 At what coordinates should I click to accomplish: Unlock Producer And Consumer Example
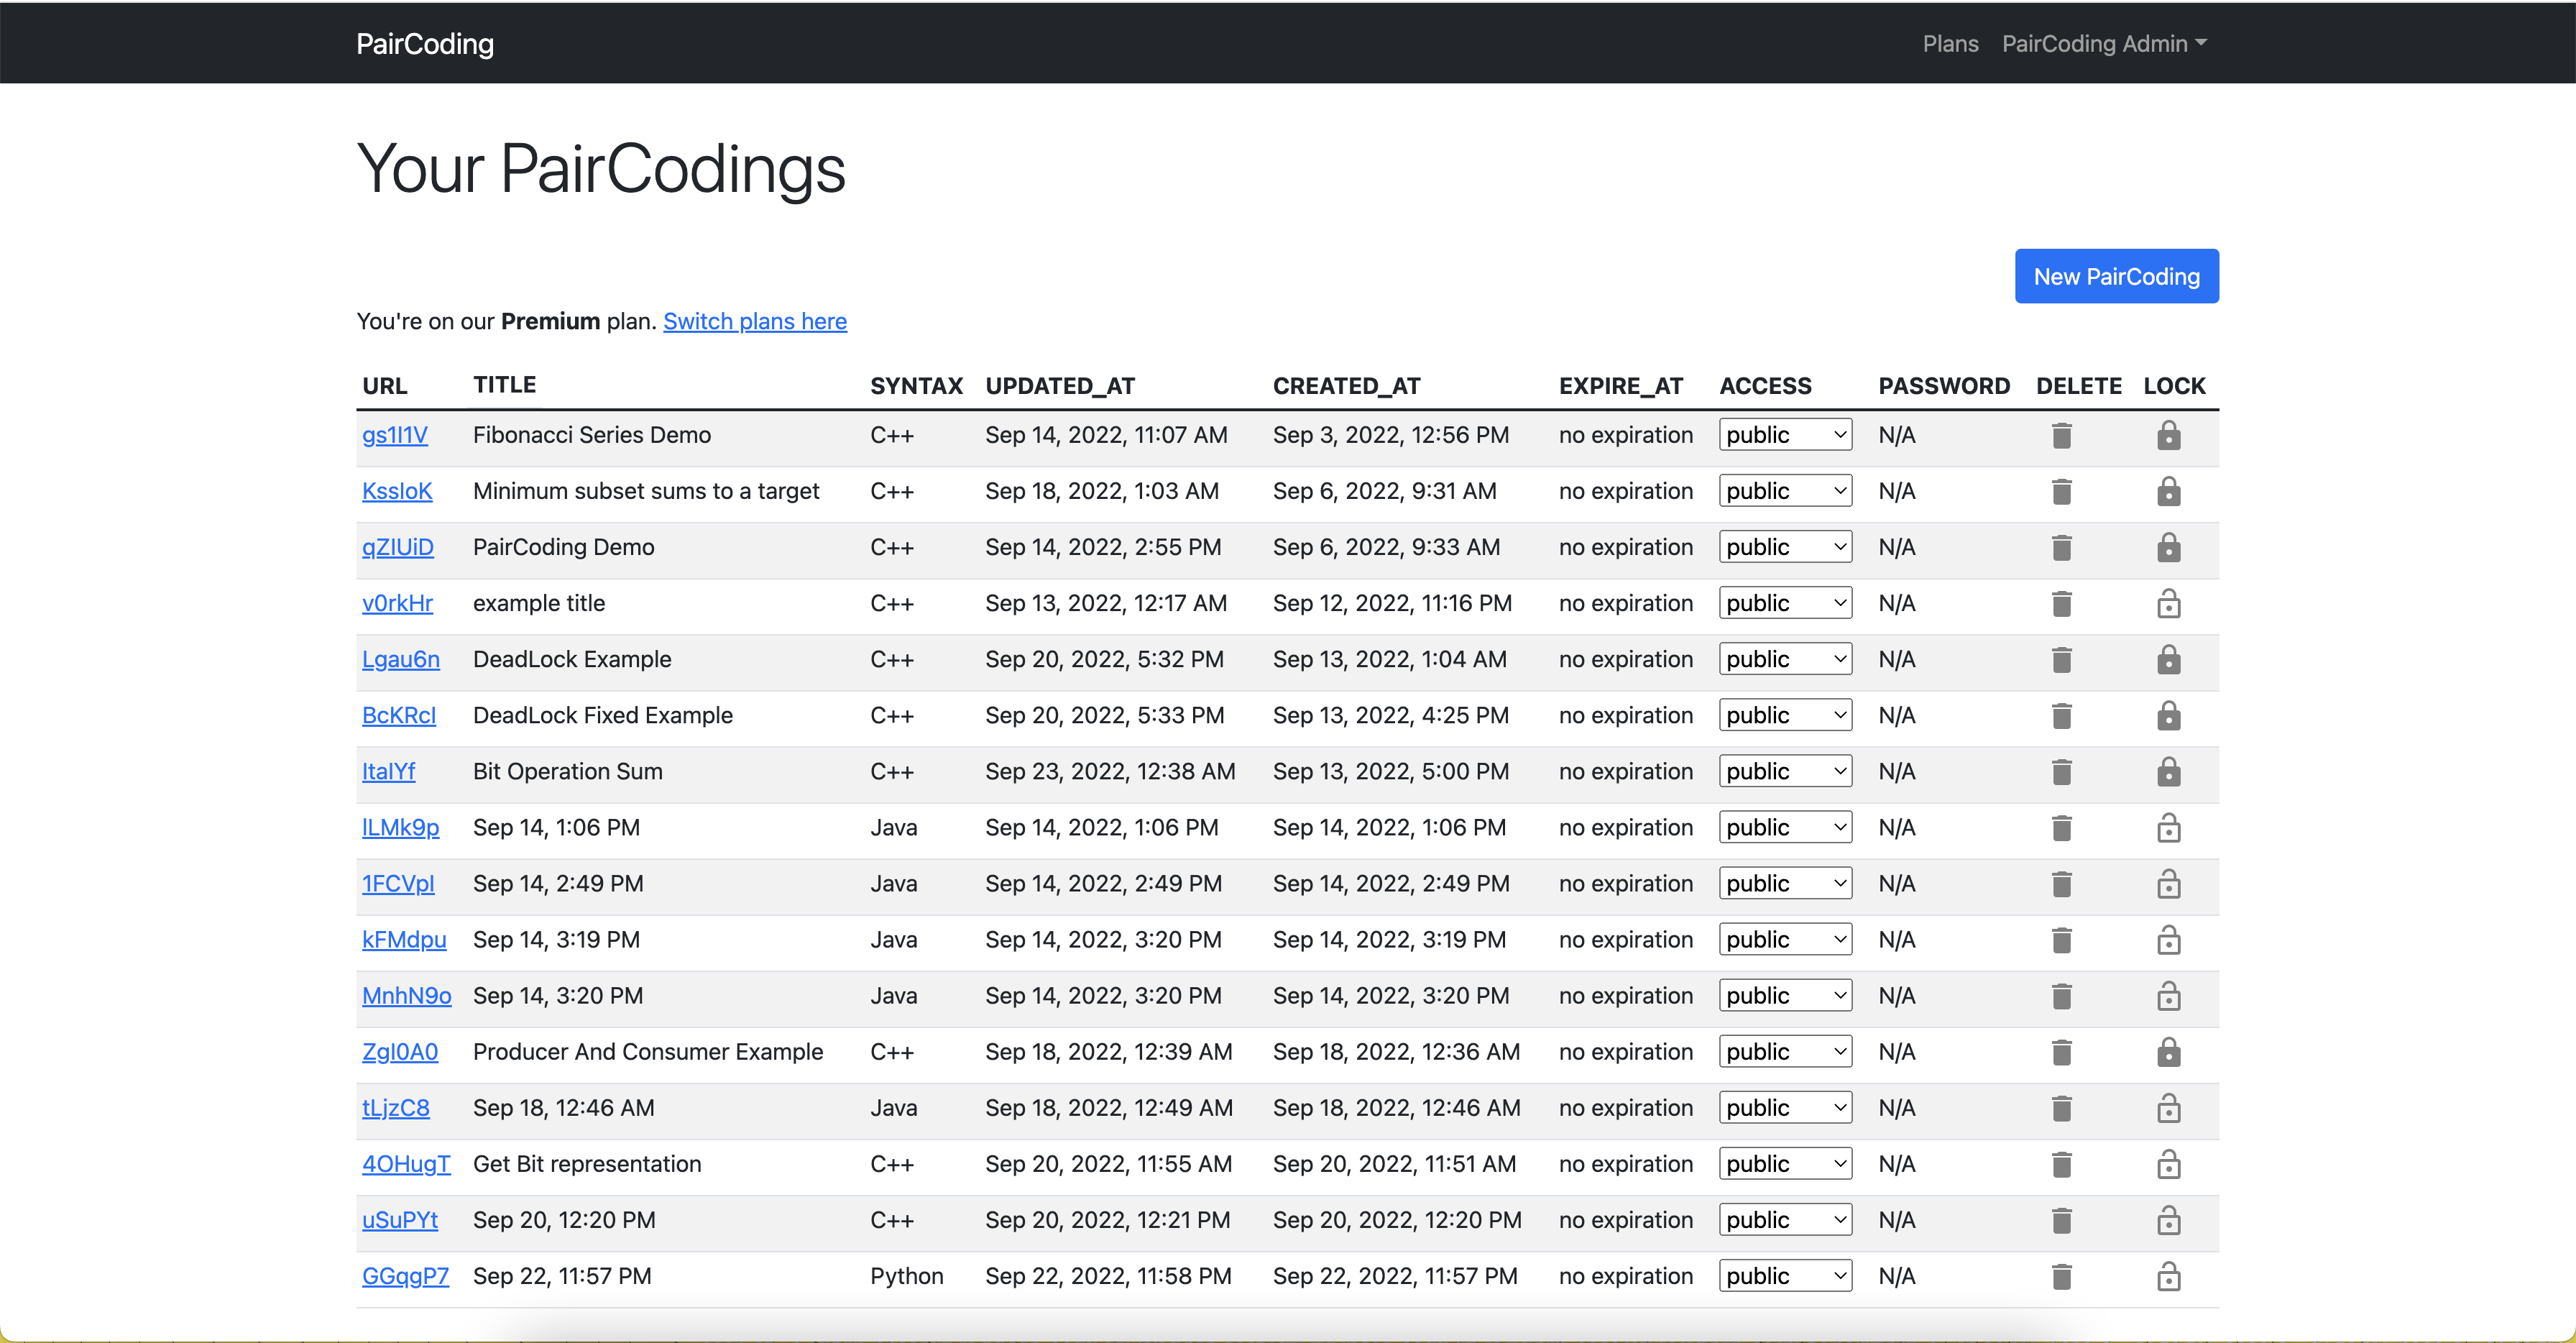click(2168, 1051)
